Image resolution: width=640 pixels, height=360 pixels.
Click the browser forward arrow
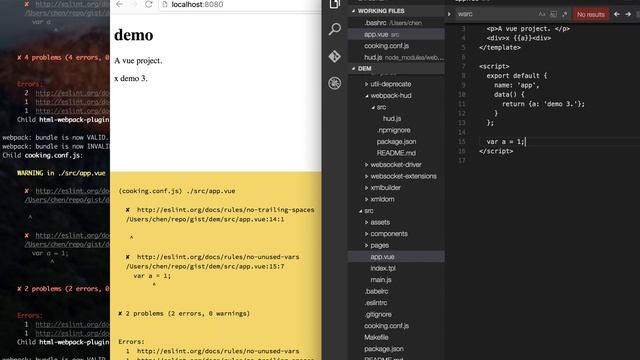pyautogui.click(x=134, y=4)
